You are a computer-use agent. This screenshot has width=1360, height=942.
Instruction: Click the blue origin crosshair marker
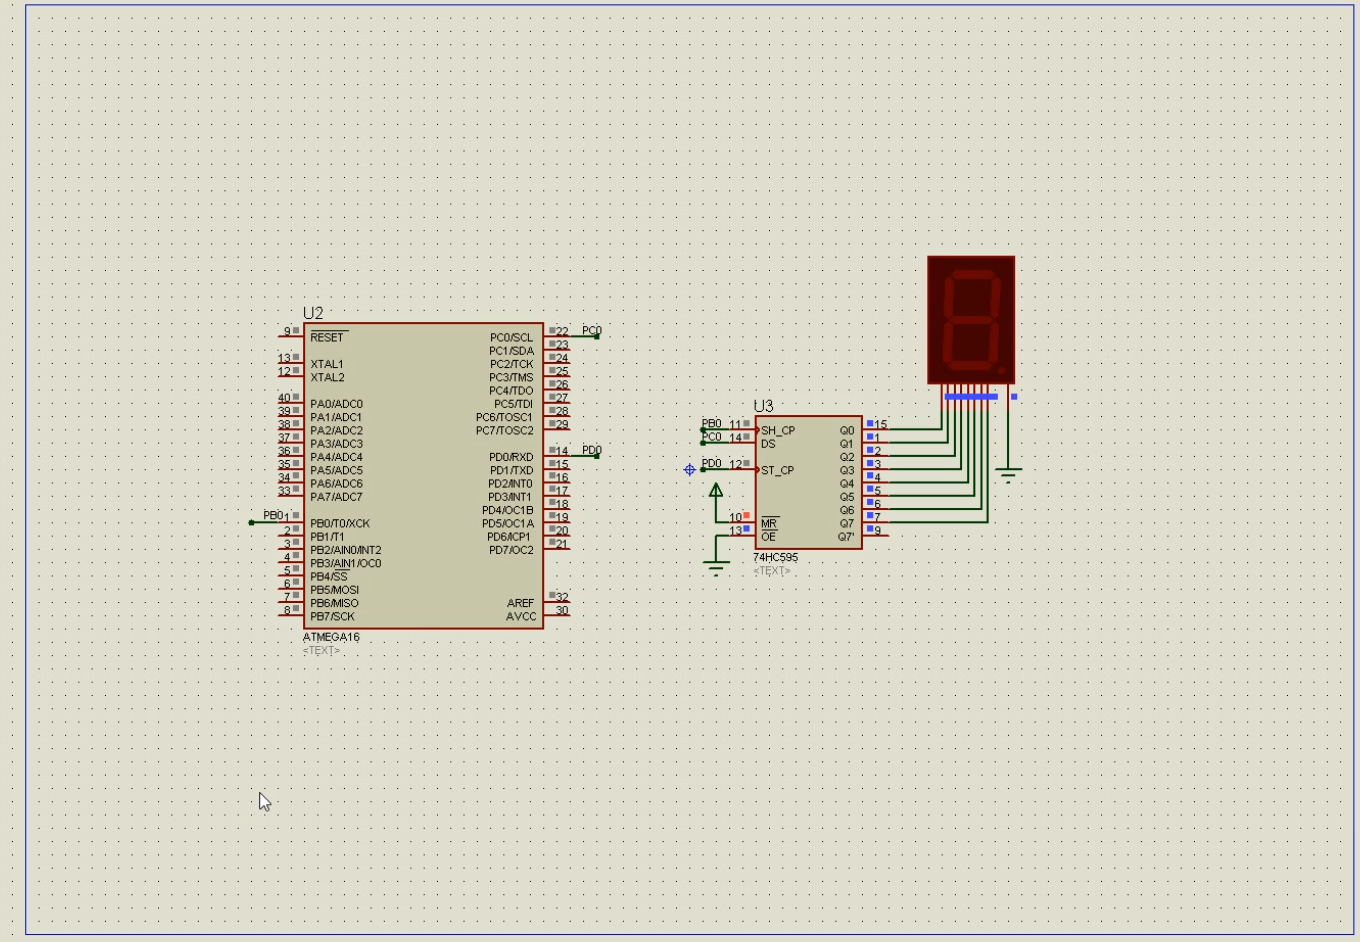pos(690,470)
